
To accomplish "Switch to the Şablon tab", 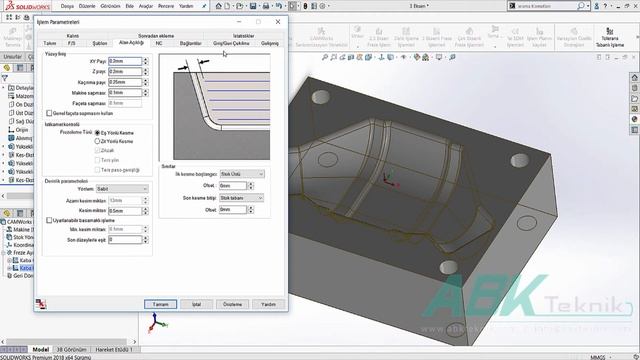I will click(100, 43).
